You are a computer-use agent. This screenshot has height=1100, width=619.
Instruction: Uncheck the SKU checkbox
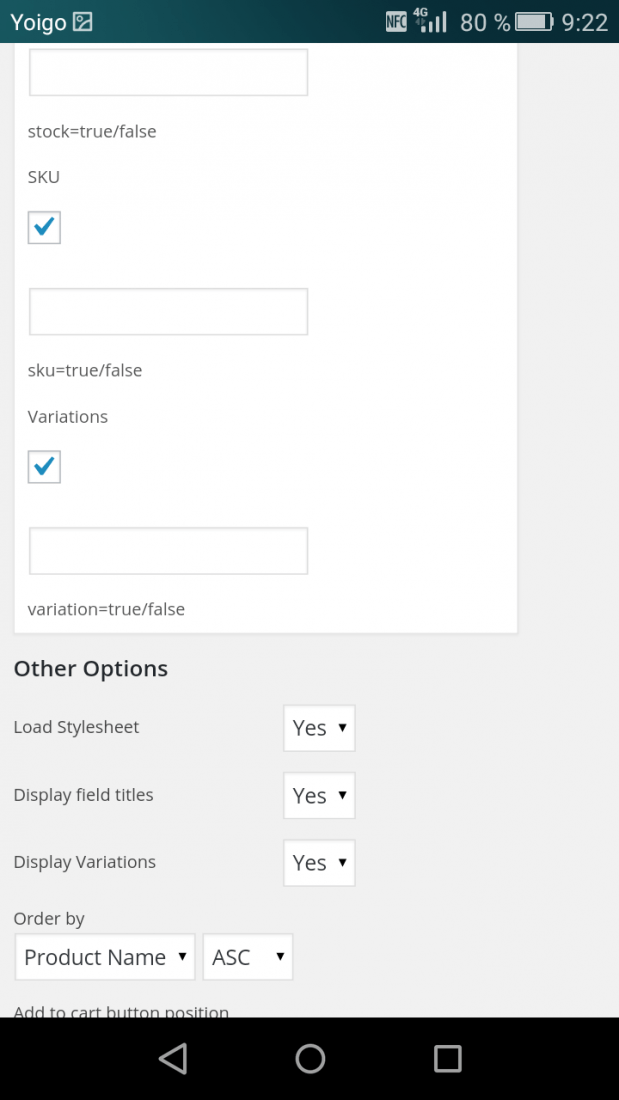pos(44,227)
